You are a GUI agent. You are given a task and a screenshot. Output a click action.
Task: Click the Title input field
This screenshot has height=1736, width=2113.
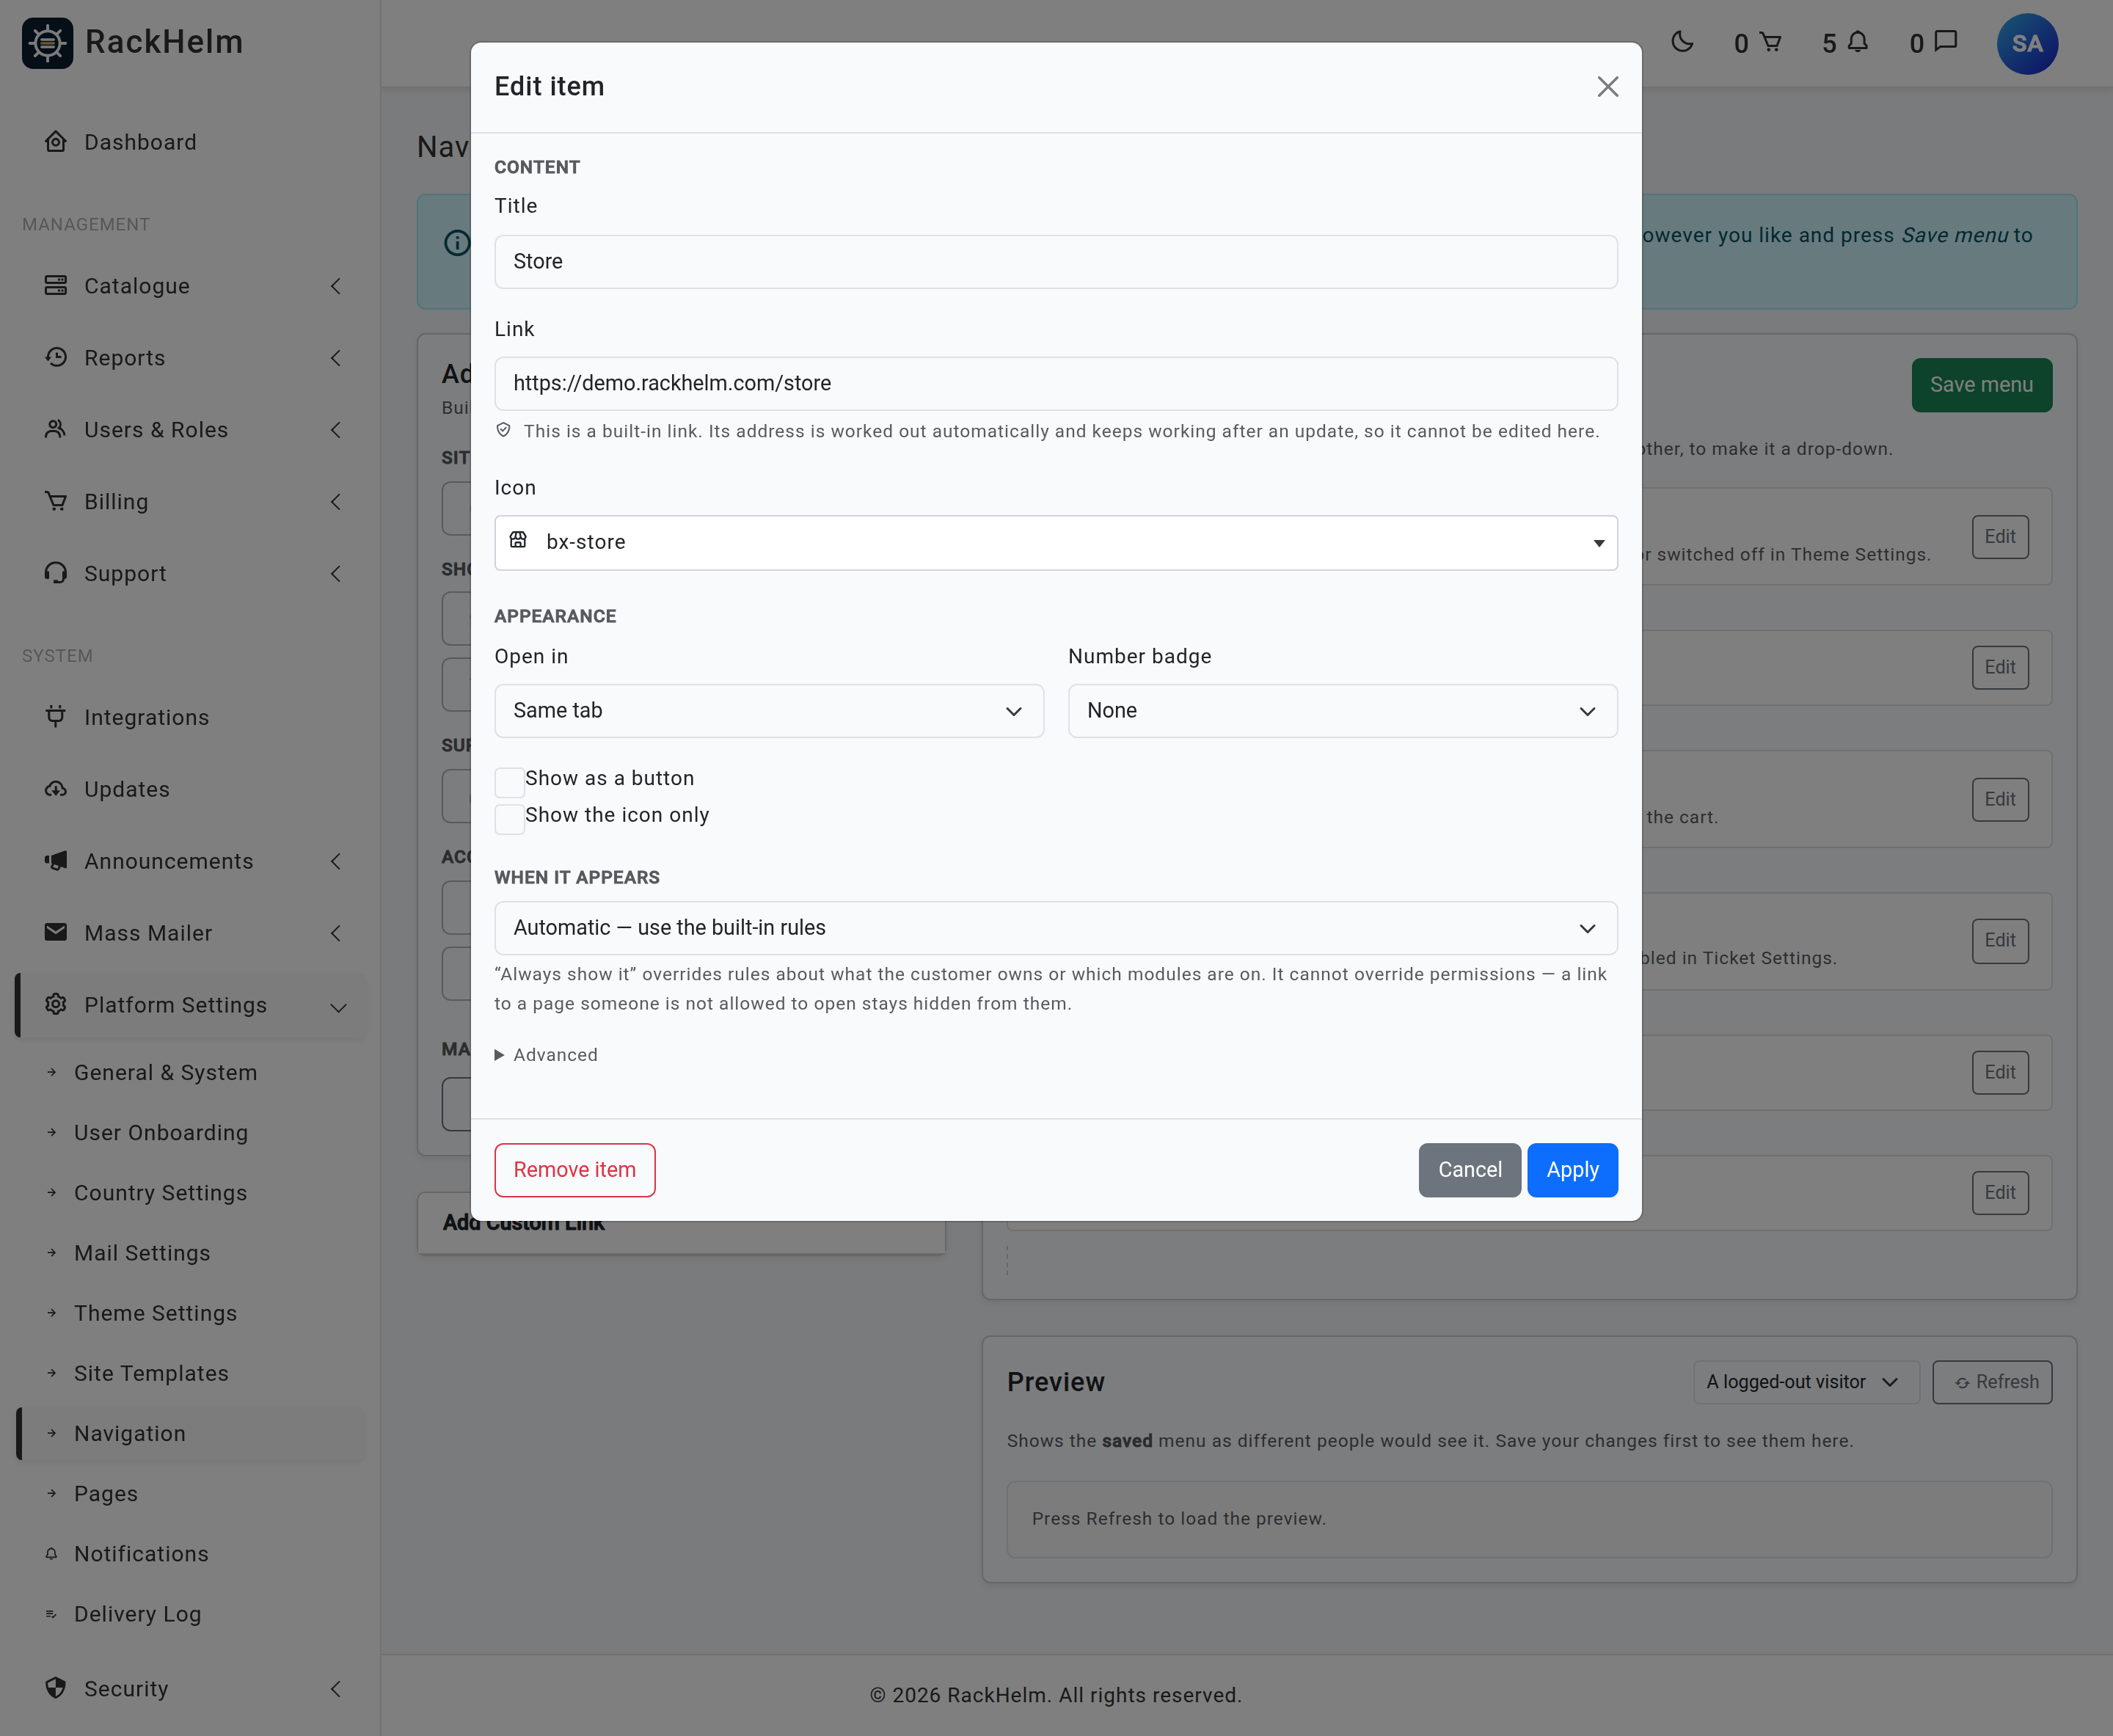[x=1056, y=262]
